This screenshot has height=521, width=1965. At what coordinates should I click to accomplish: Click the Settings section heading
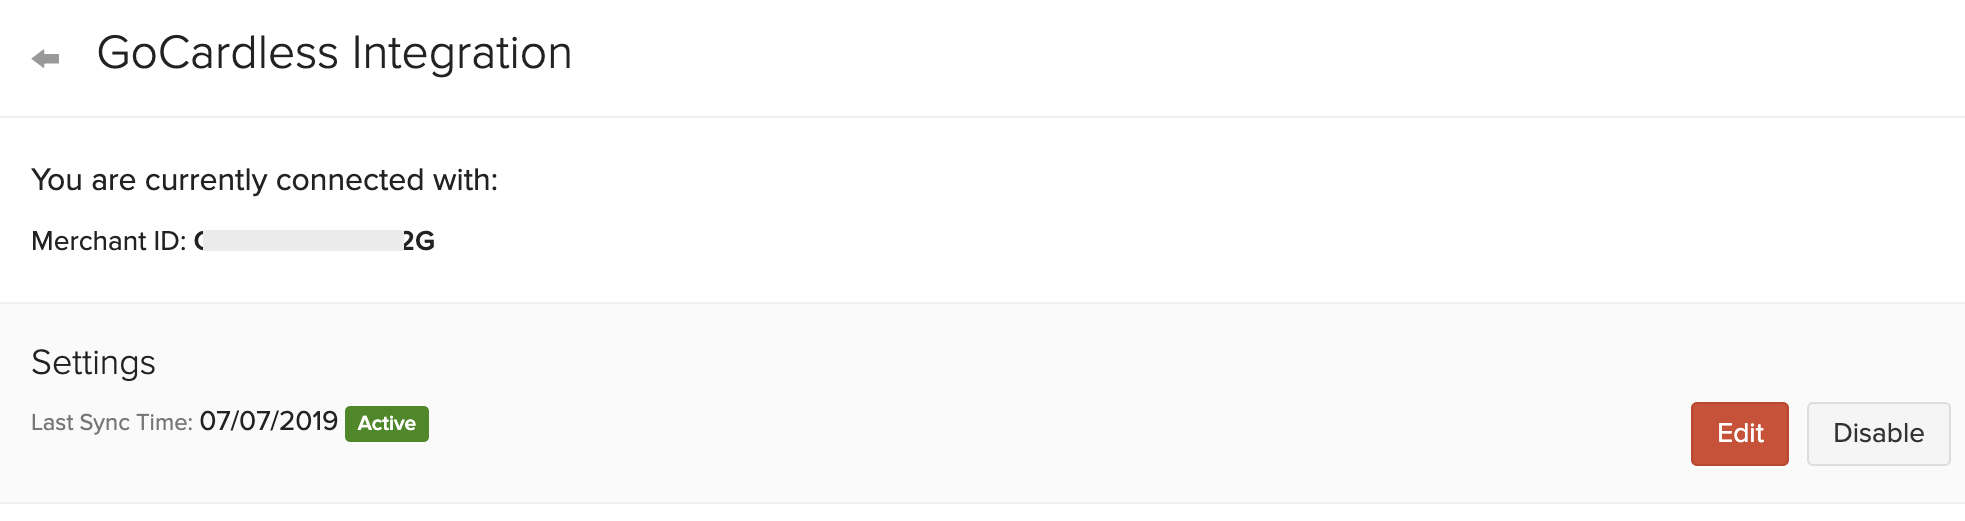point(93,362)
